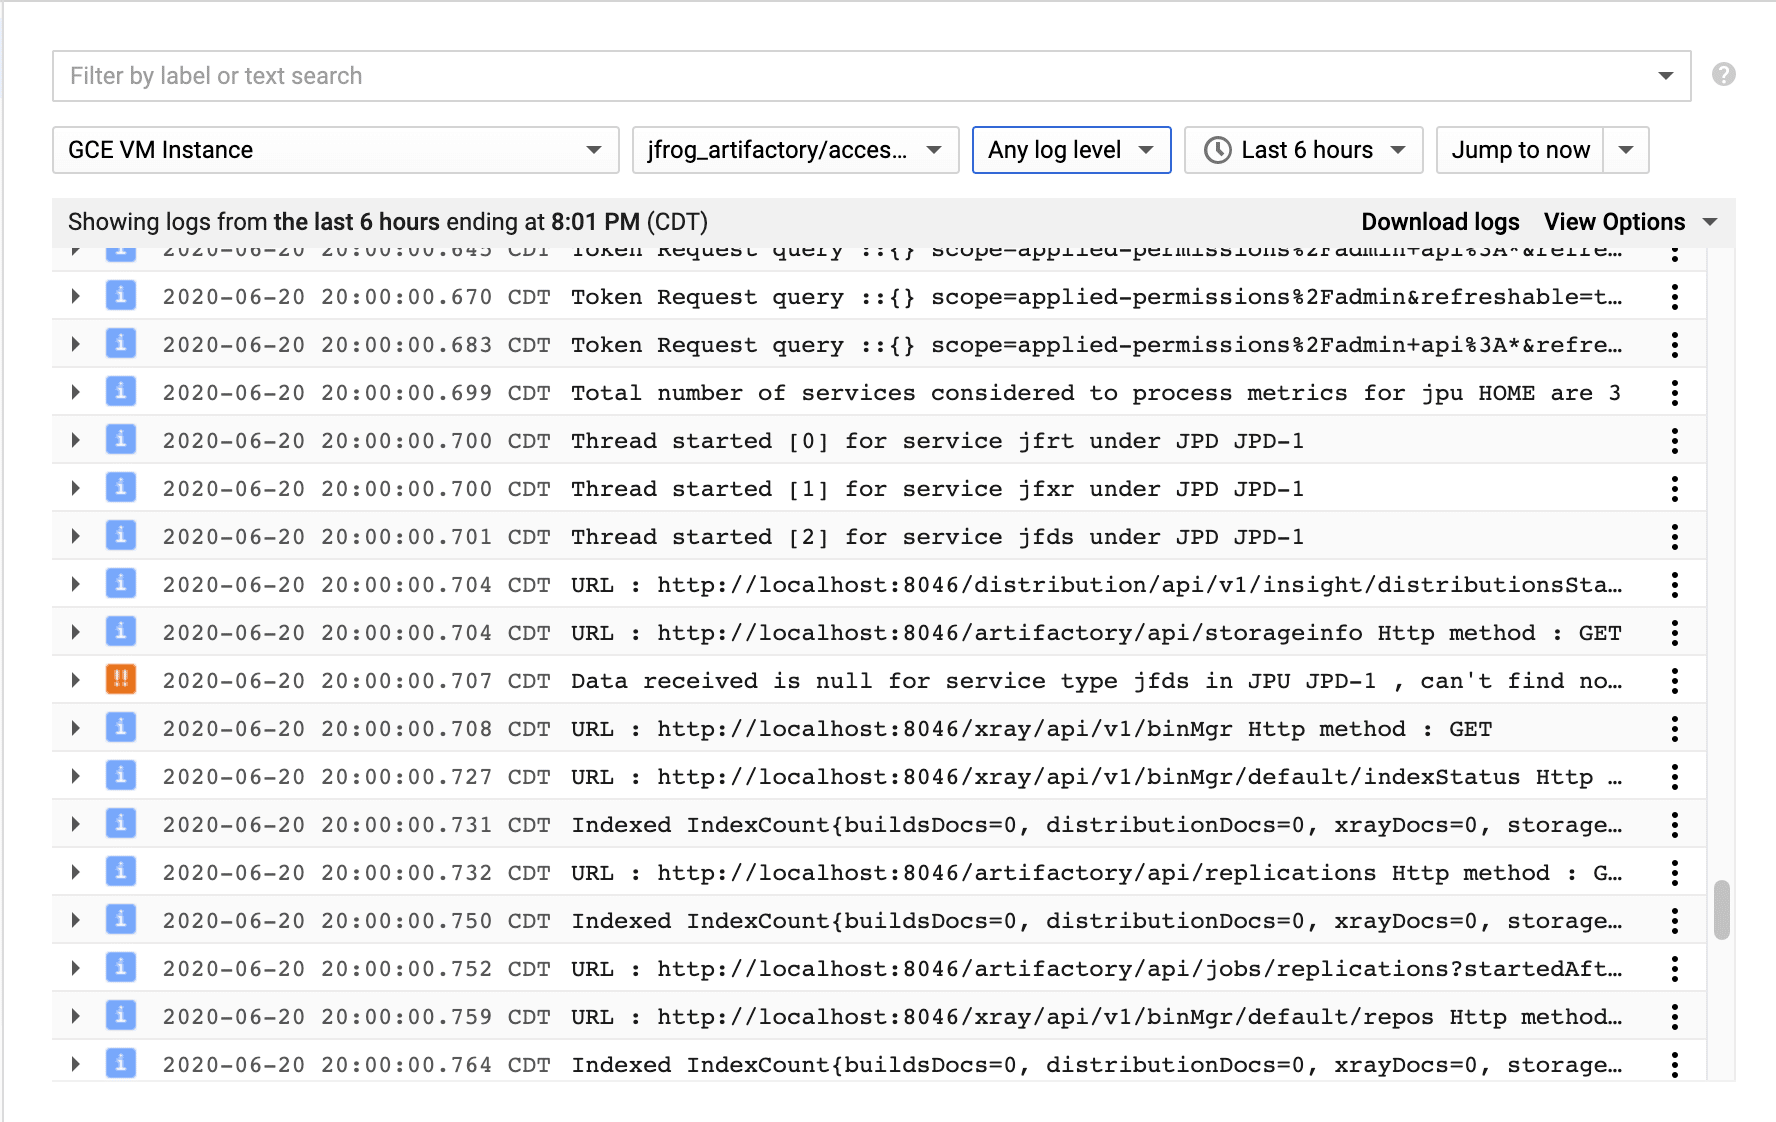Expand the Thread started [1] jfxr log entry
The image size is (1776, 1122).
click(x=76, y=489)
